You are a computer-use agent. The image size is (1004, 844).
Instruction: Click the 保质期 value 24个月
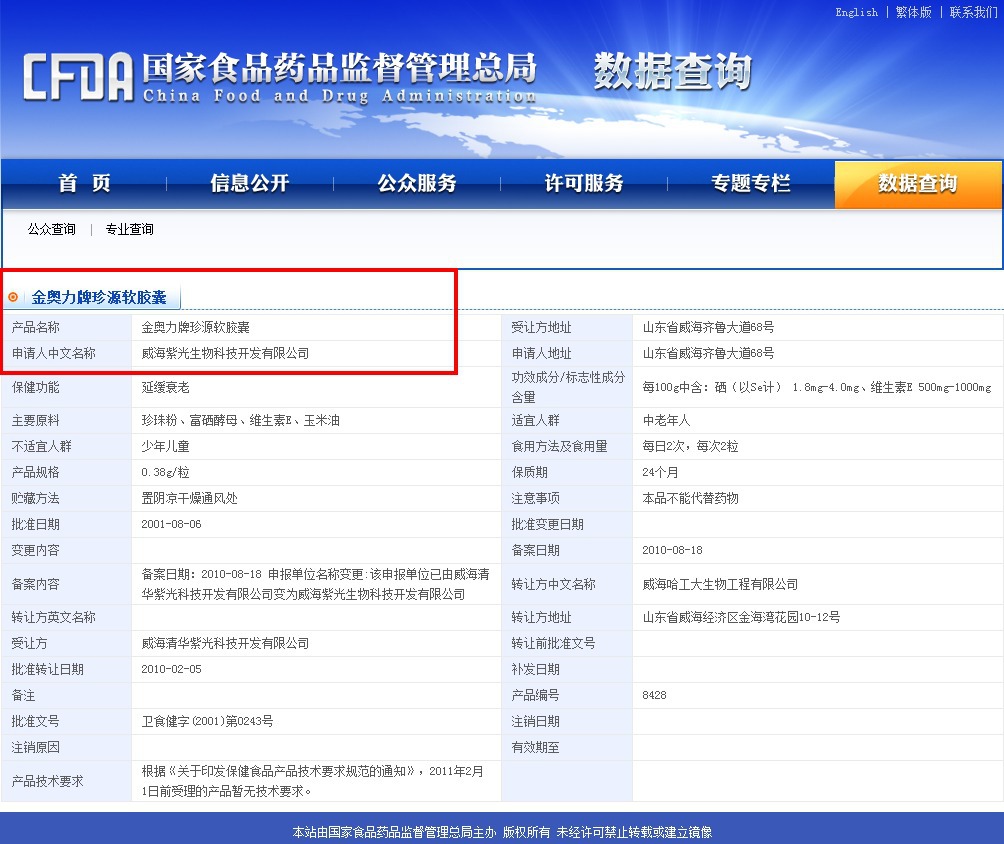point(660,473)
